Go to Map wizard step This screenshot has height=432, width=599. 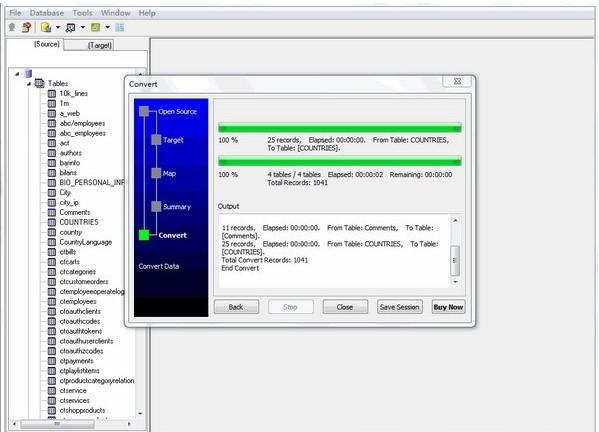coord(169,173)
